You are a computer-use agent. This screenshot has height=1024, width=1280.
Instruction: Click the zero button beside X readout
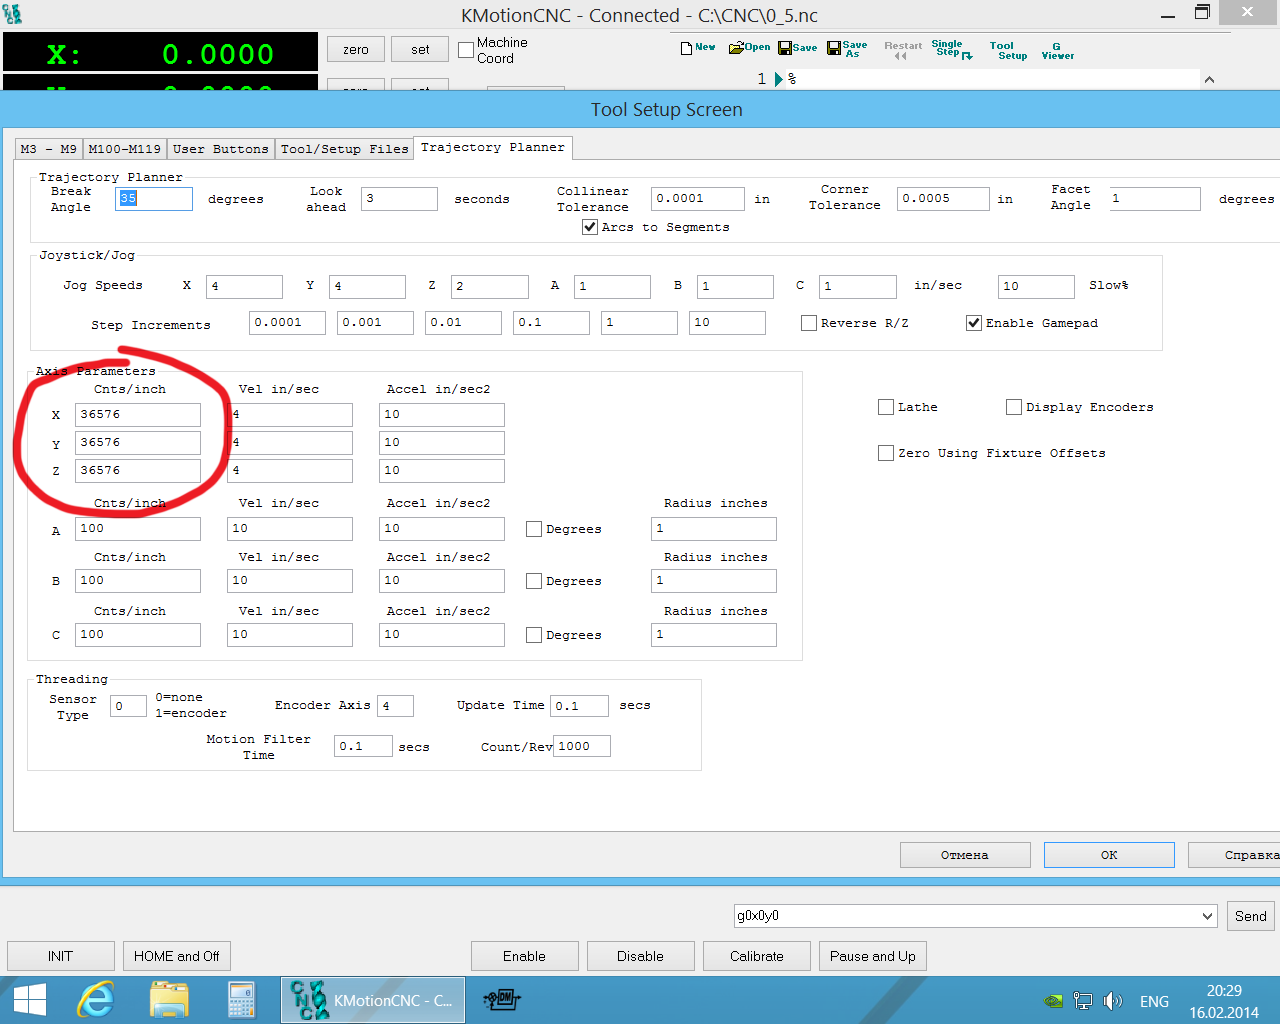coord(356,49)
